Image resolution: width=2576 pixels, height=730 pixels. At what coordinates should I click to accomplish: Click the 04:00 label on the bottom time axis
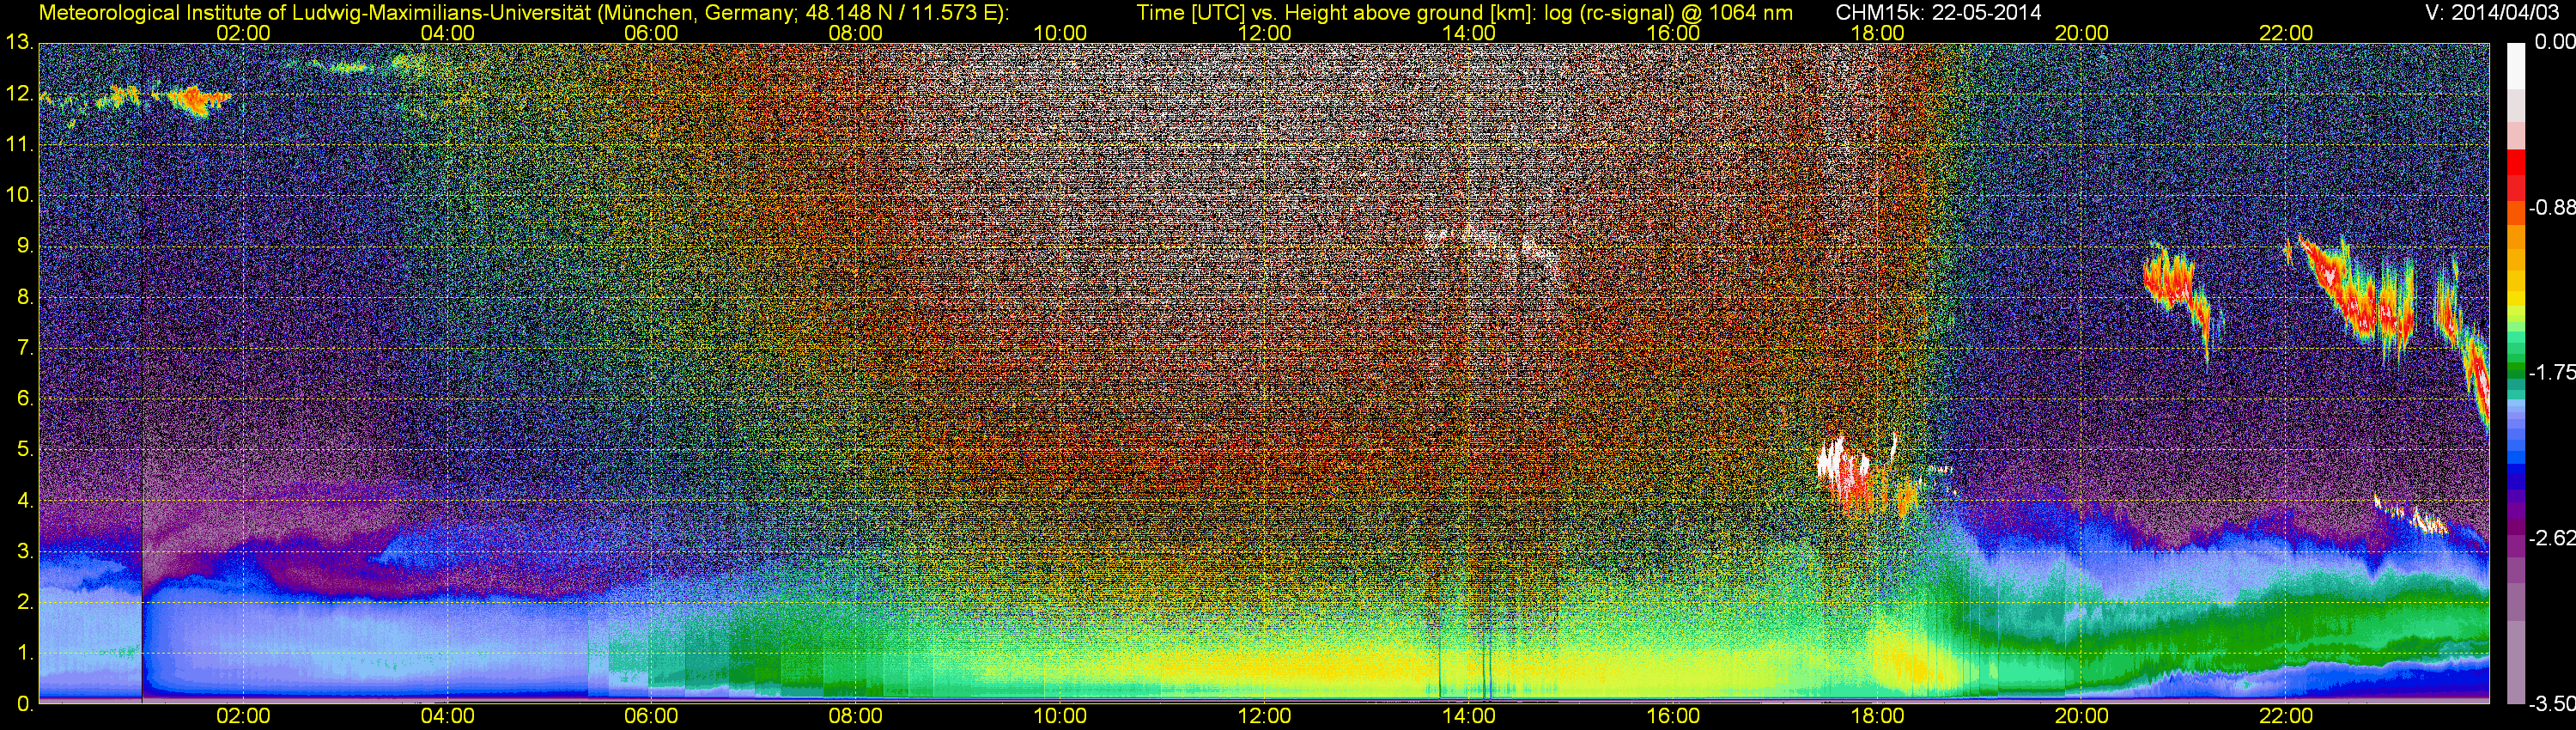point(447,716)
